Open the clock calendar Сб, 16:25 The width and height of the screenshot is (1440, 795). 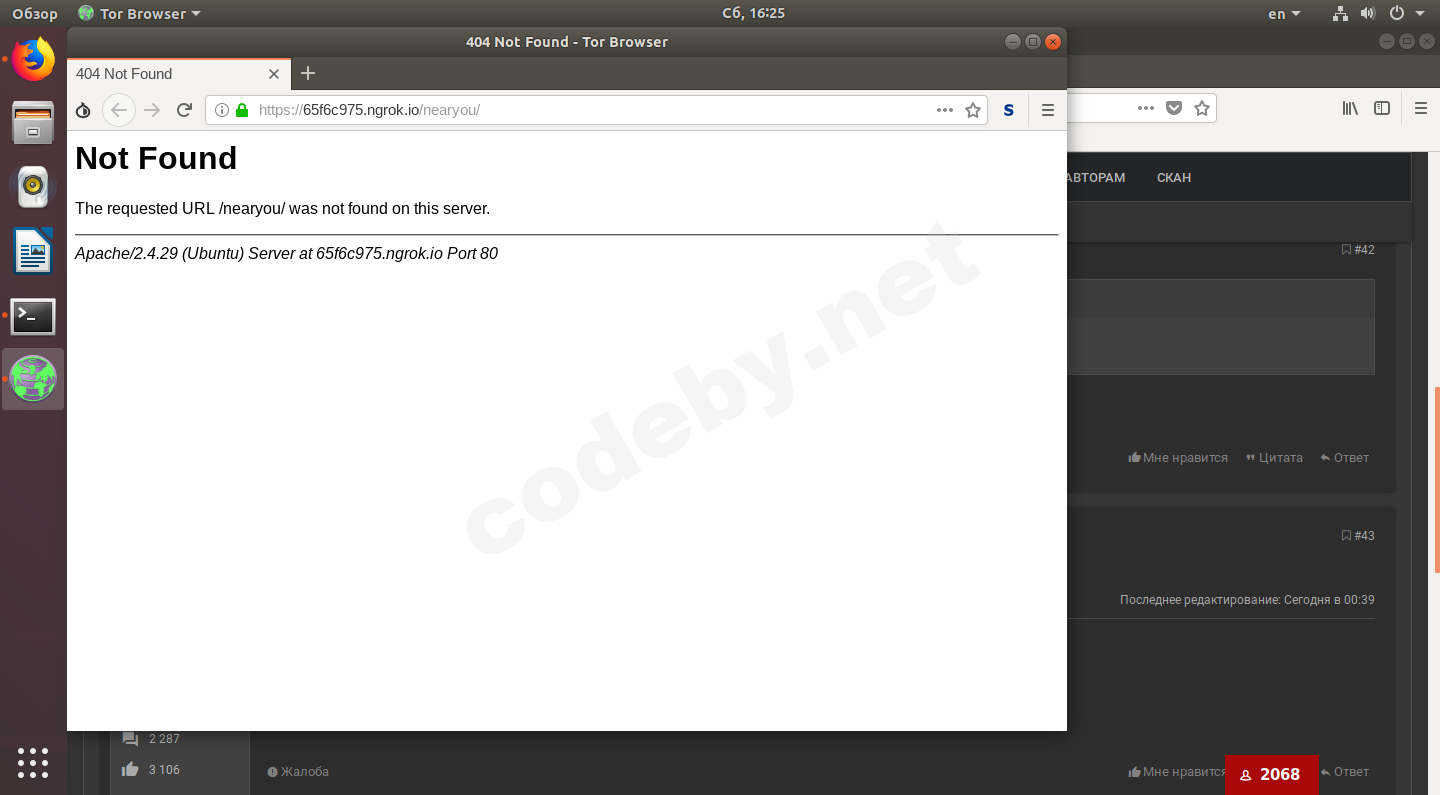pos(753,14)
